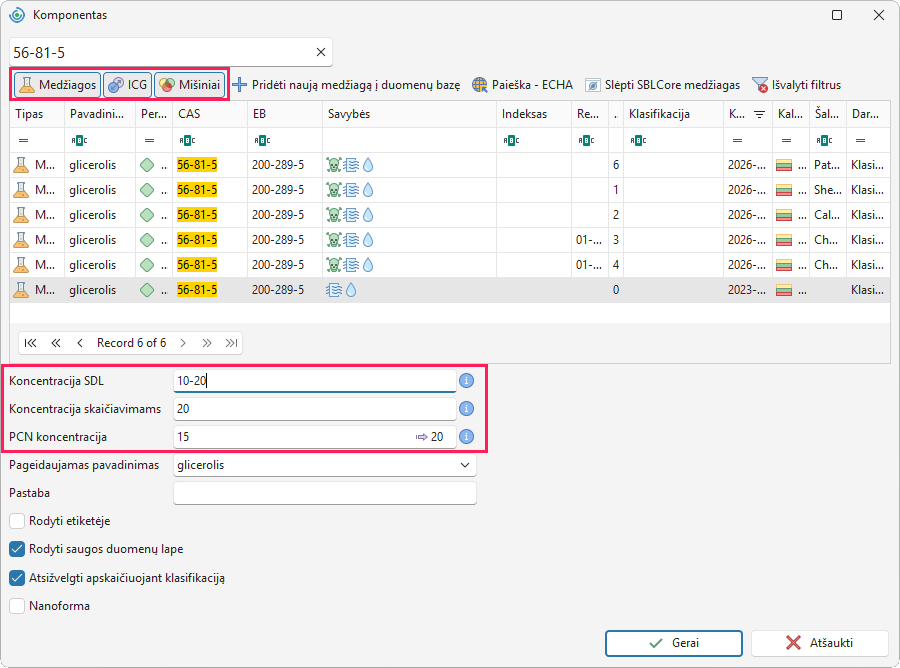
Task: Go to the first record
Action: [x=30, y=343]
